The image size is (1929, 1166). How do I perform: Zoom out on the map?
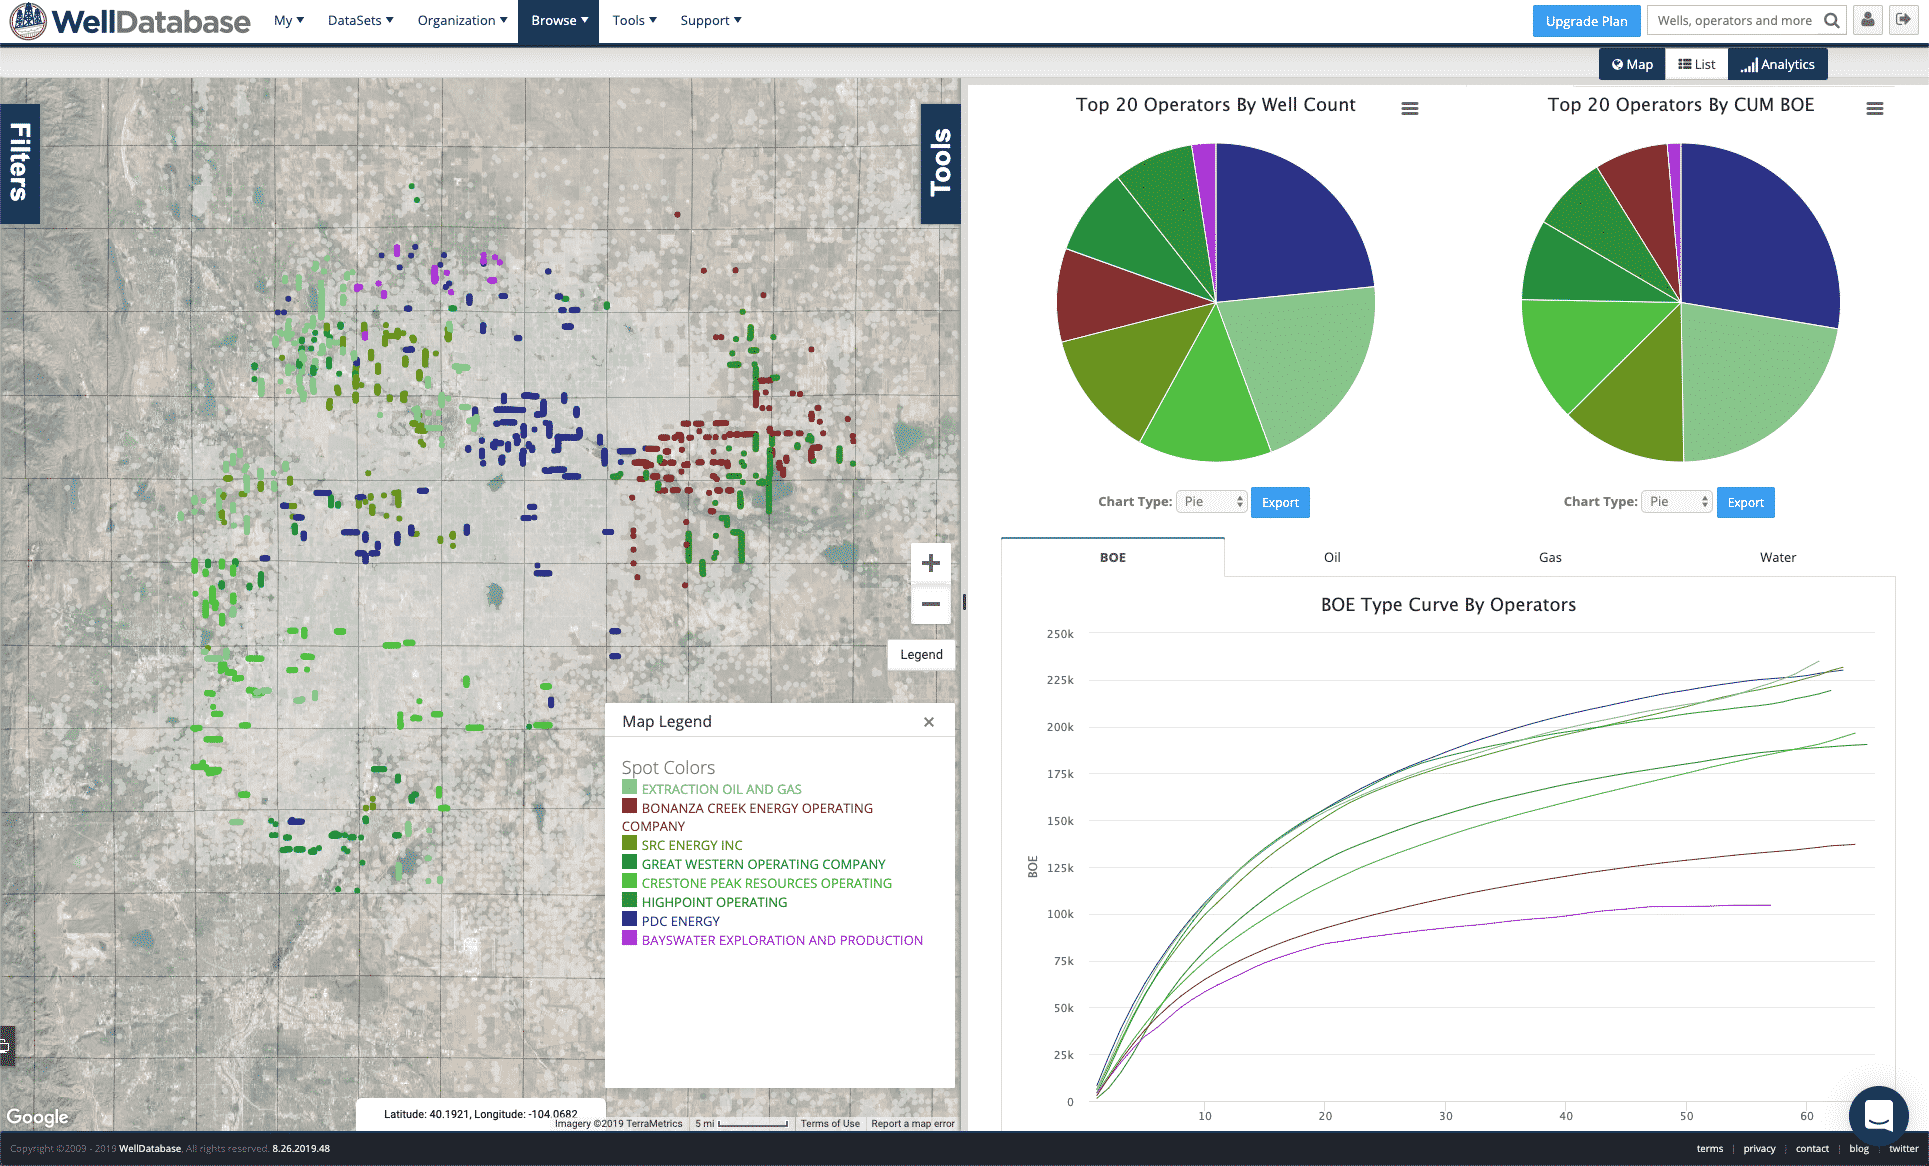coord(930,604)
